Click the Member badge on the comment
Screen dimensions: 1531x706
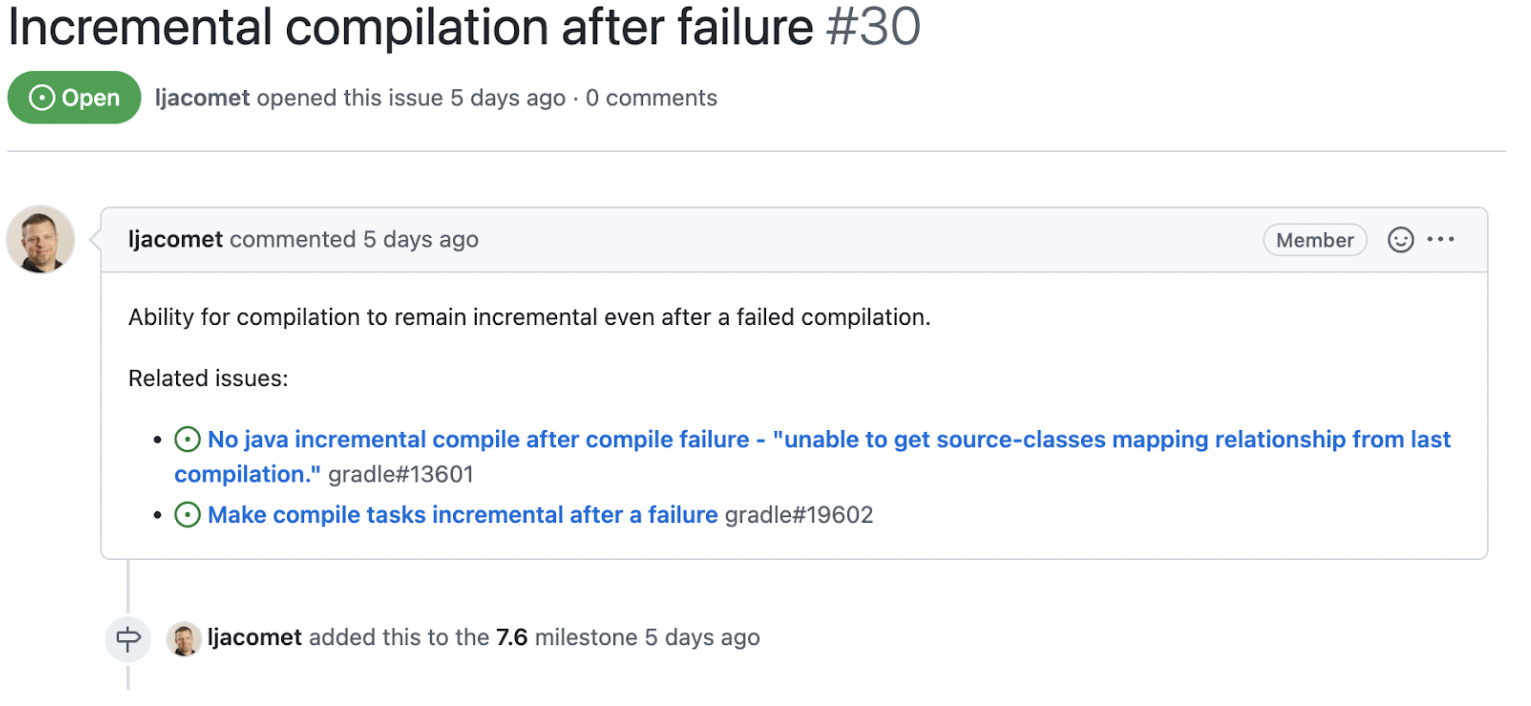(1315, 240)
